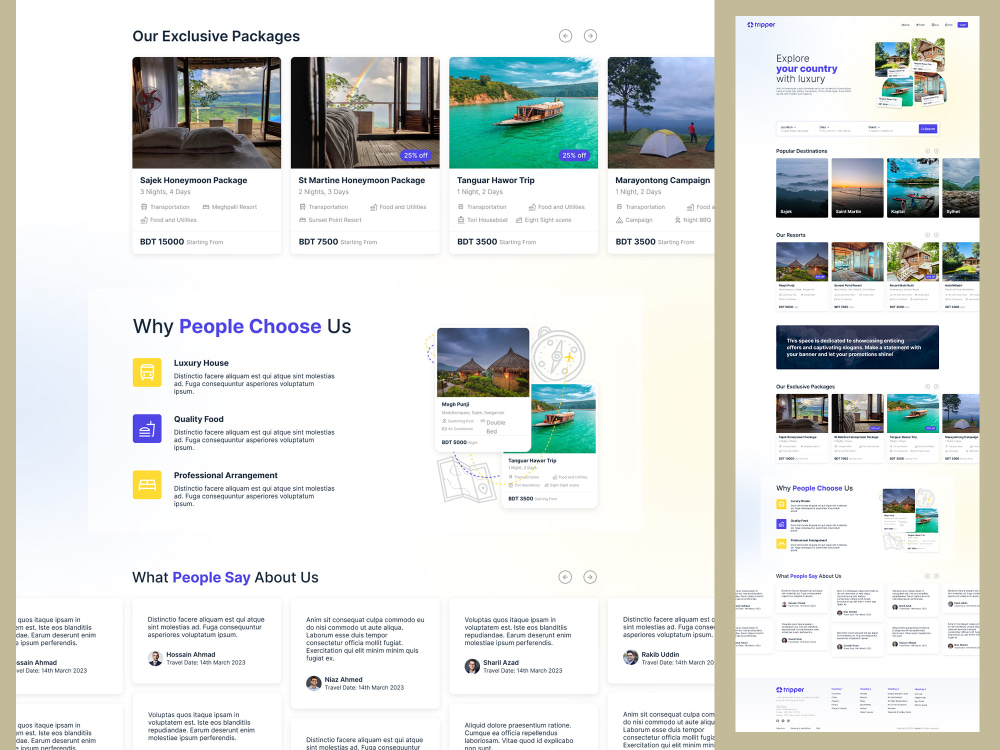Click previous arrow beside large What People Say heading

coord(565,577)
